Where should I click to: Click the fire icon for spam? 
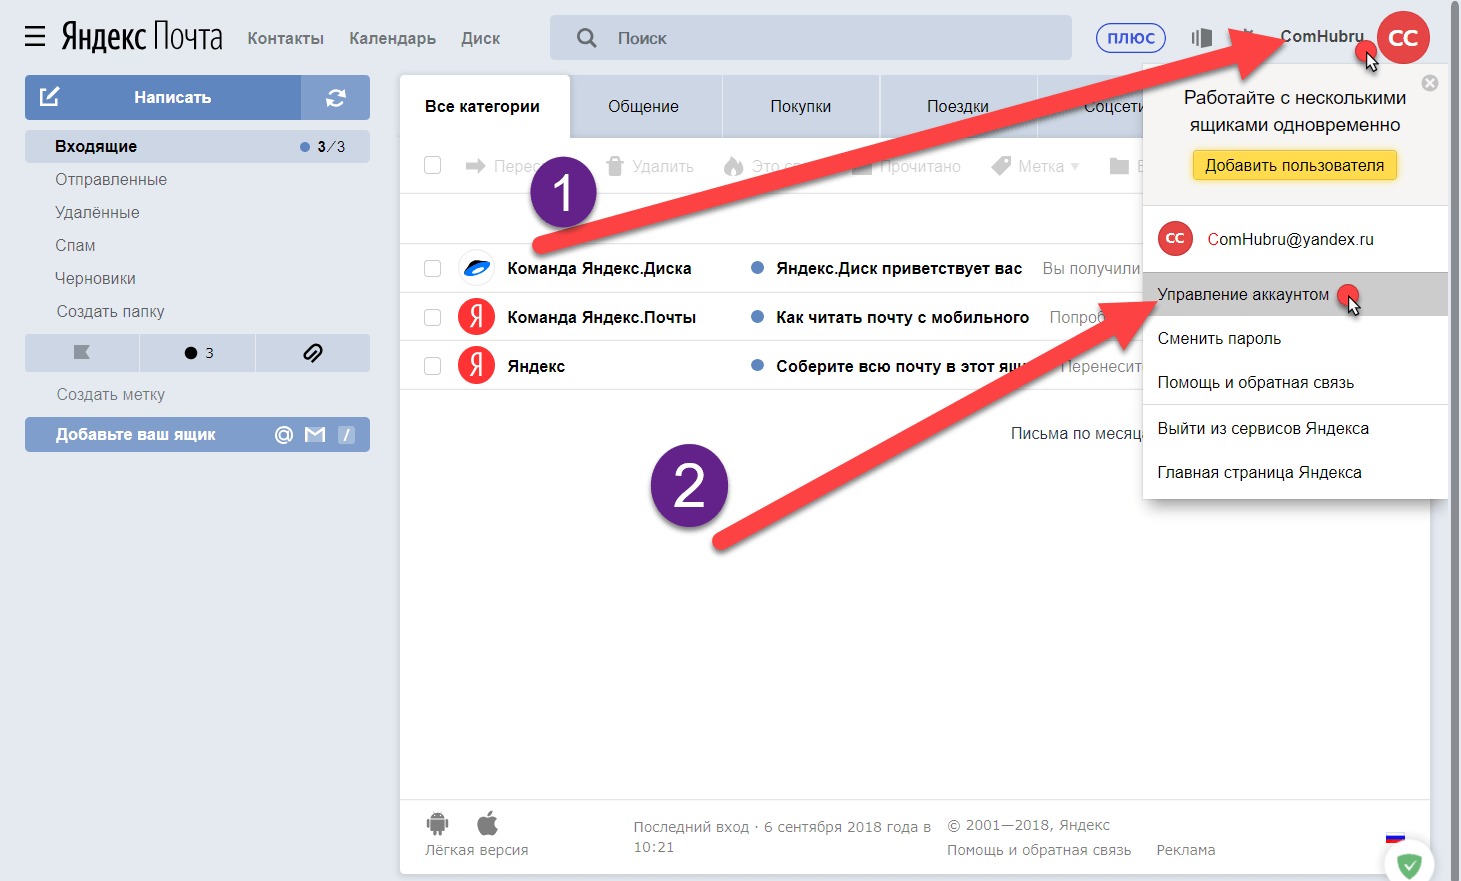733,166
